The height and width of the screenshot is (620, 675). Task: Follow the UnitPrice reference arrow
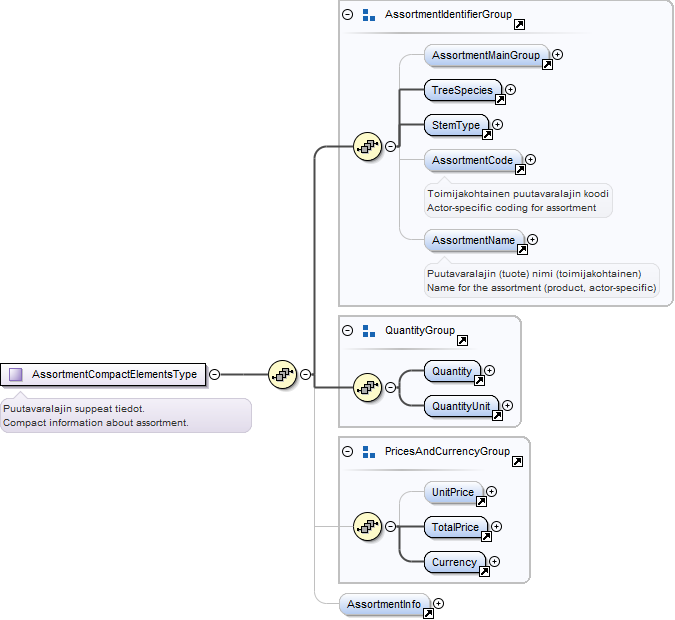click(x=481, y=502)
